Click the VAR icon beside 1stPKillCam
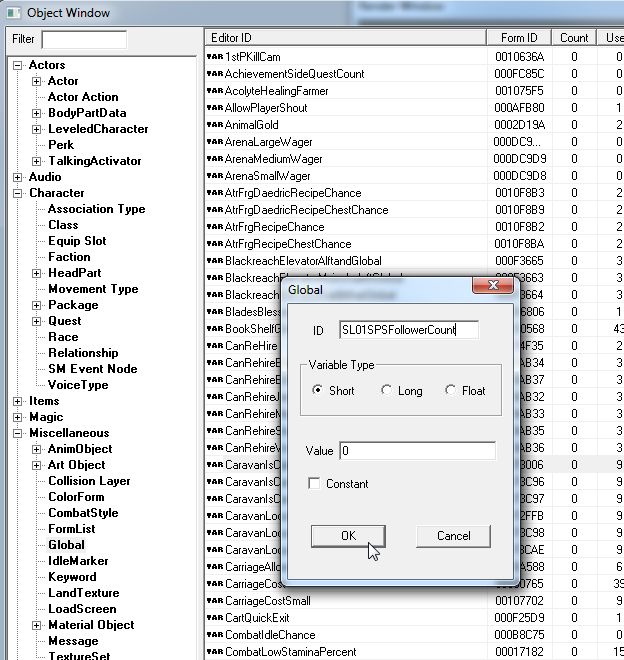 click(215, 57)
